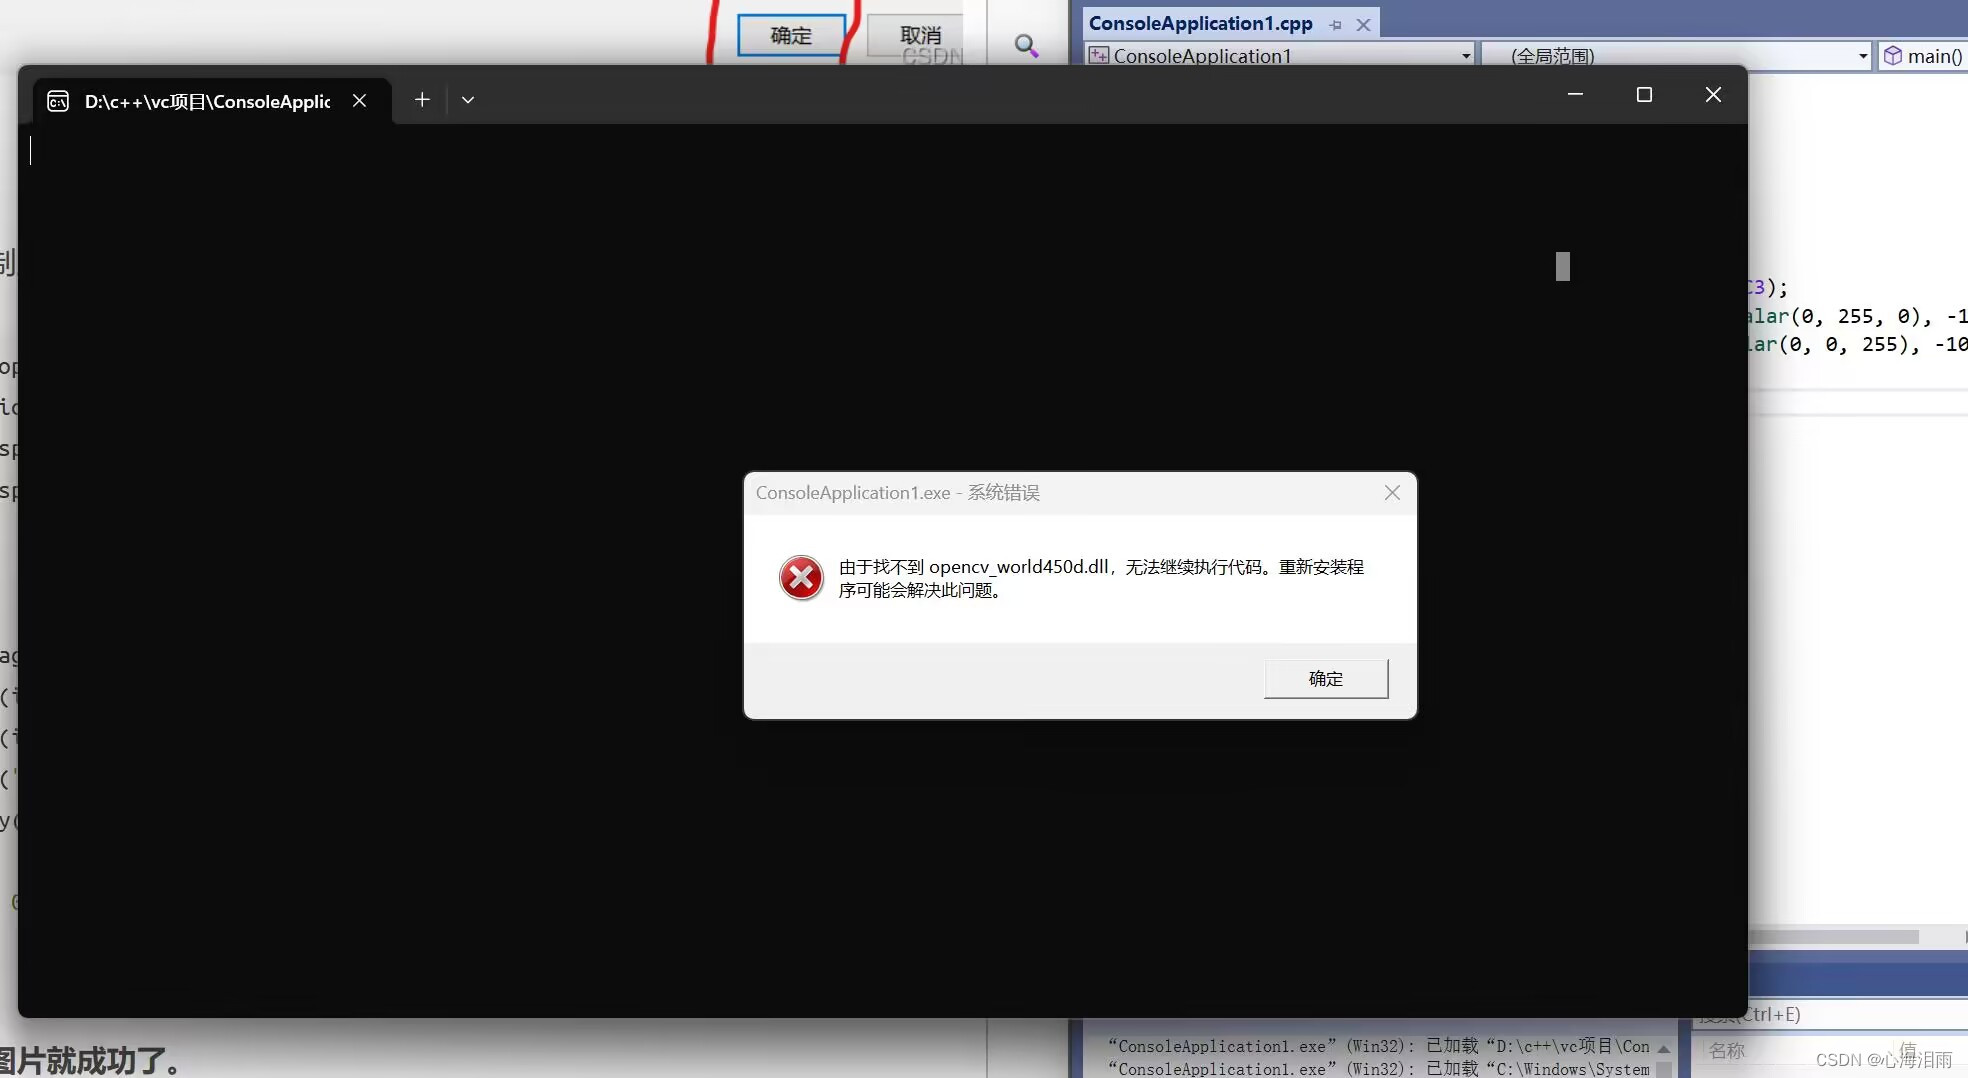The image size is (1968, 1078).
Task: Switch to the ConsoleApplication1.cpp editor tab
Action: click(1200, 23)
